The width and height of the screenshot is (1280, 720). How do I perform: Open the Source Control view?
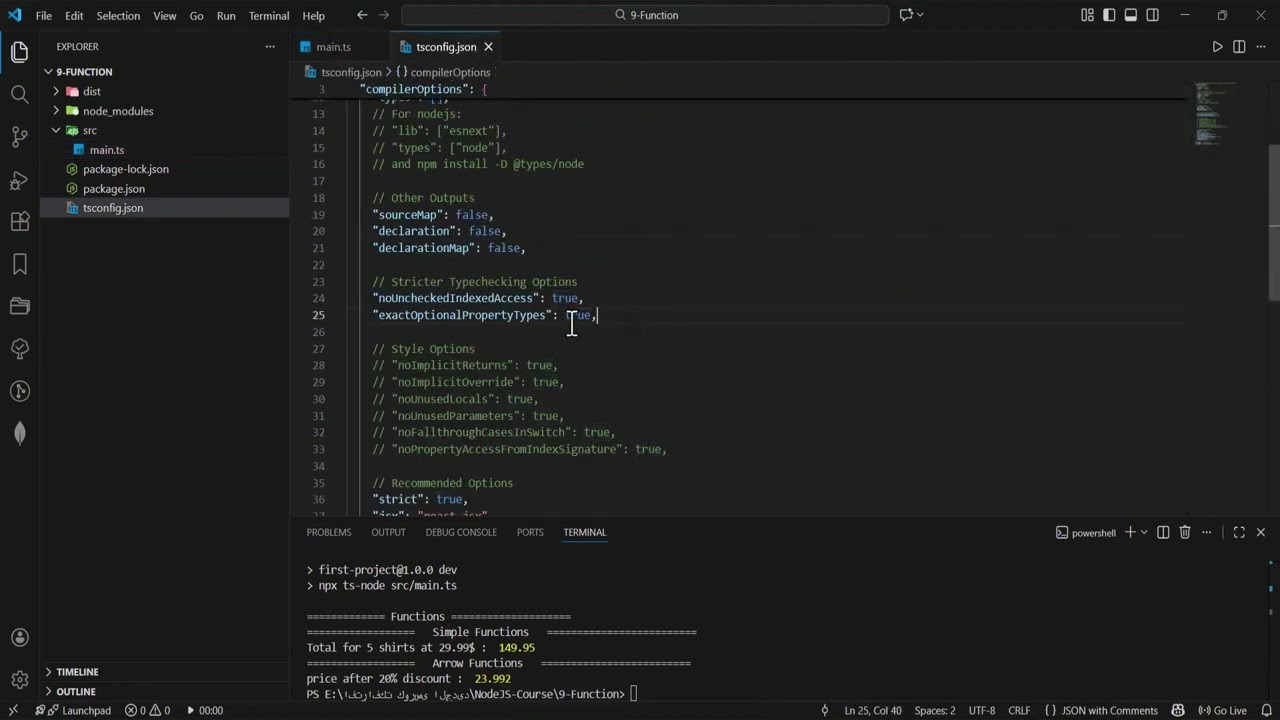pyautogui.click(x=19, y=137)
